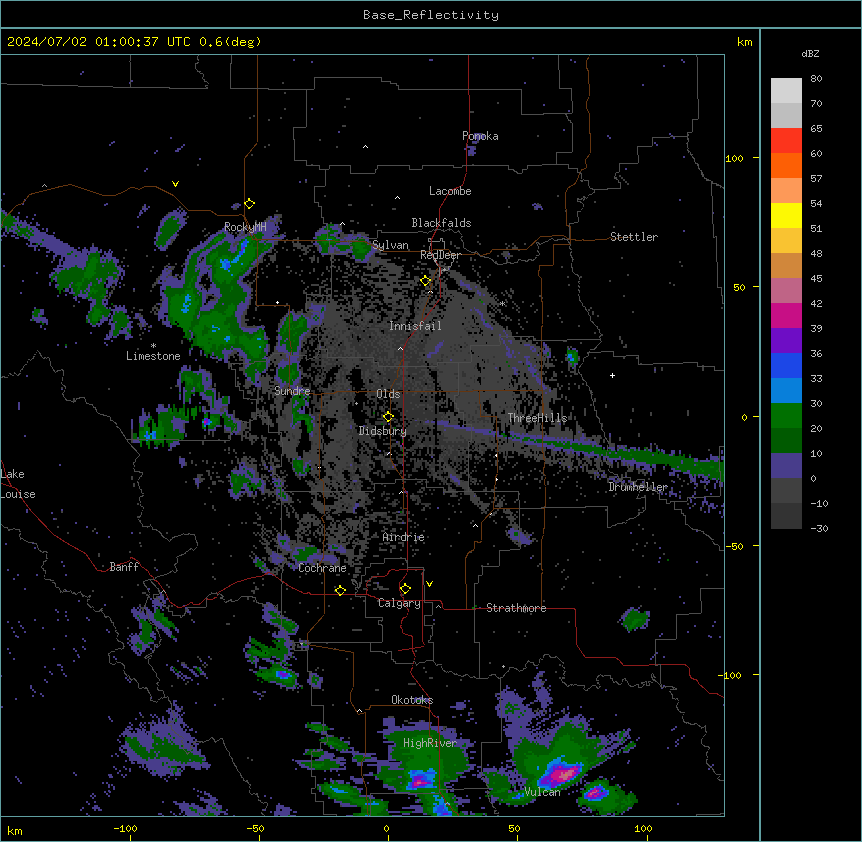Click the yellow diamond marker between Olds and Didsbury
The image size is (862, 842).
pos(388,417)
